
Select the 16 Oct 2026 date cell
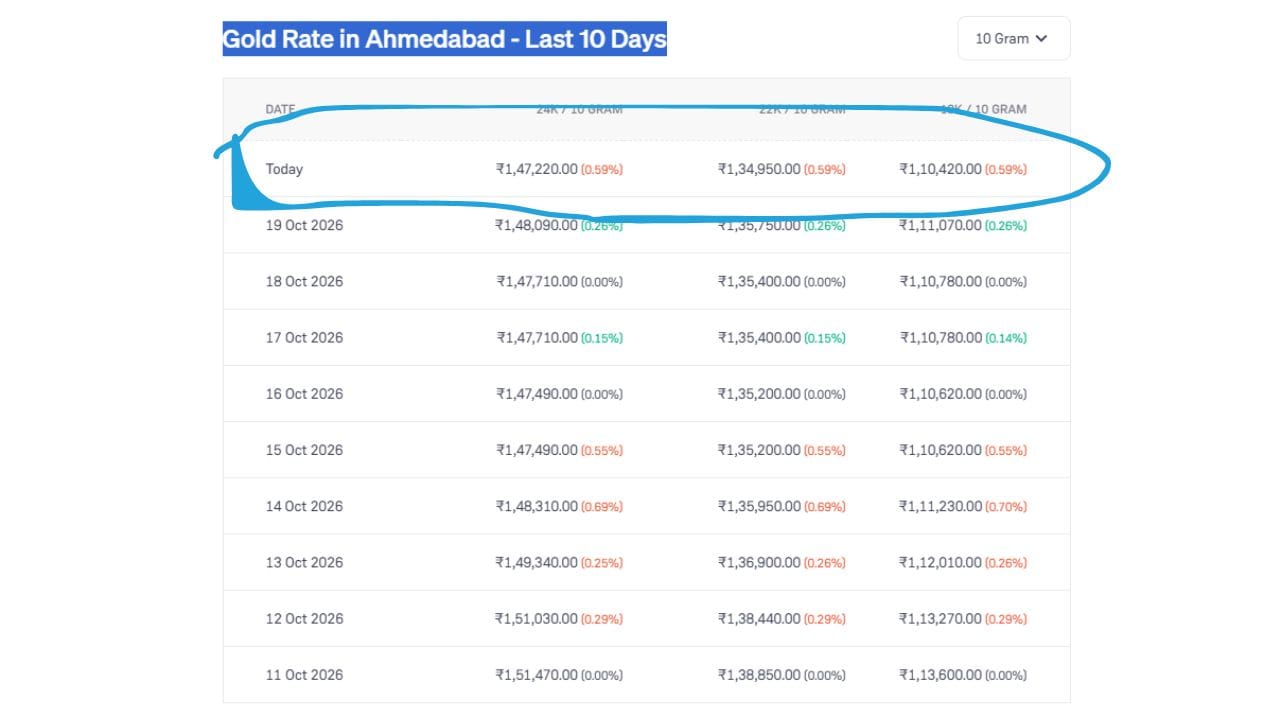point(304,393)
